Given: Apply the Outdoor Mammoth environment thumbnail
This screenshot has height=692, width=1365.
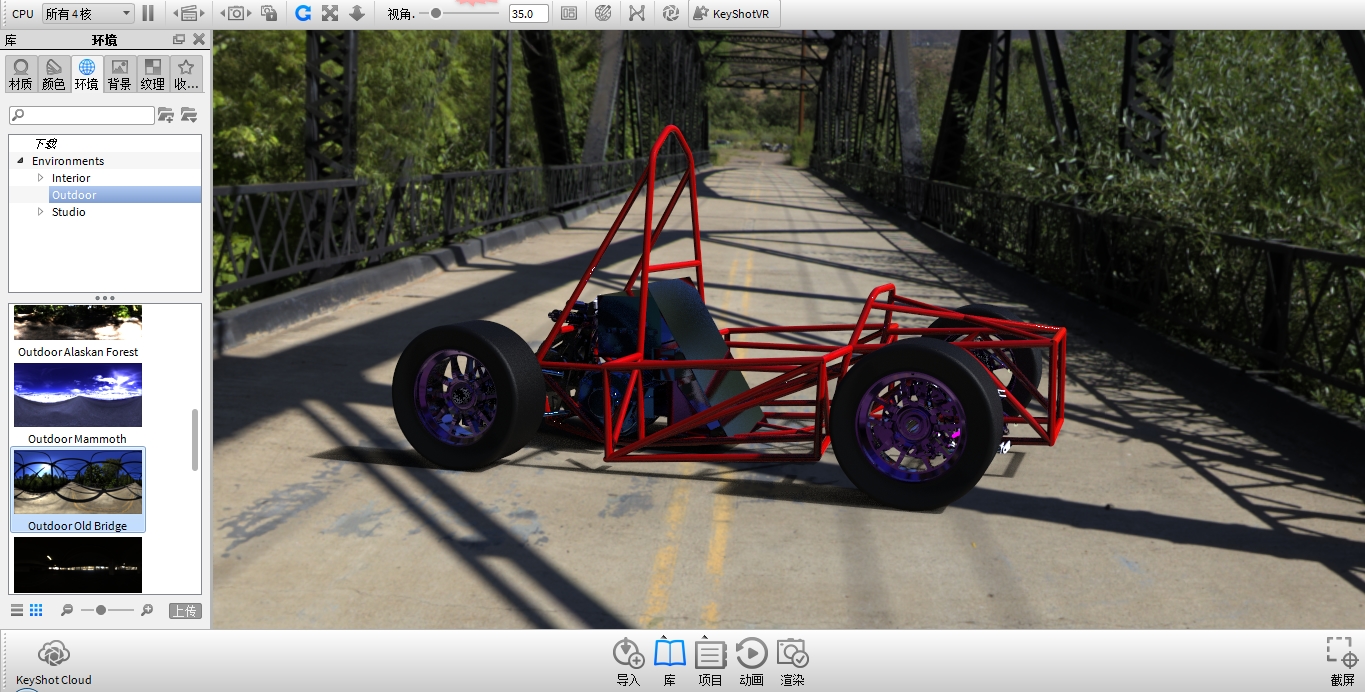Looking at the screenshot, I should pos(77,395).
